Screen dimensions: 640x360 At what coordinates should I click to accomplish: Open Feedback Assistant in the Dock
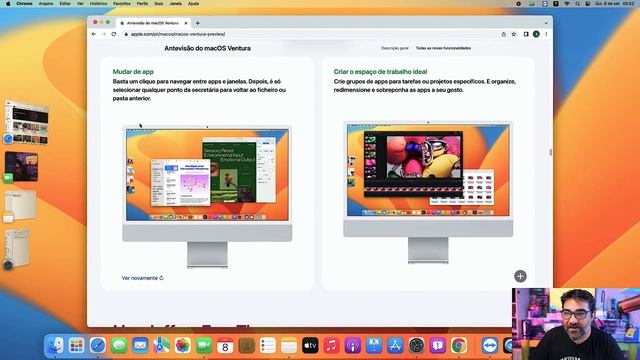(438, 346)
